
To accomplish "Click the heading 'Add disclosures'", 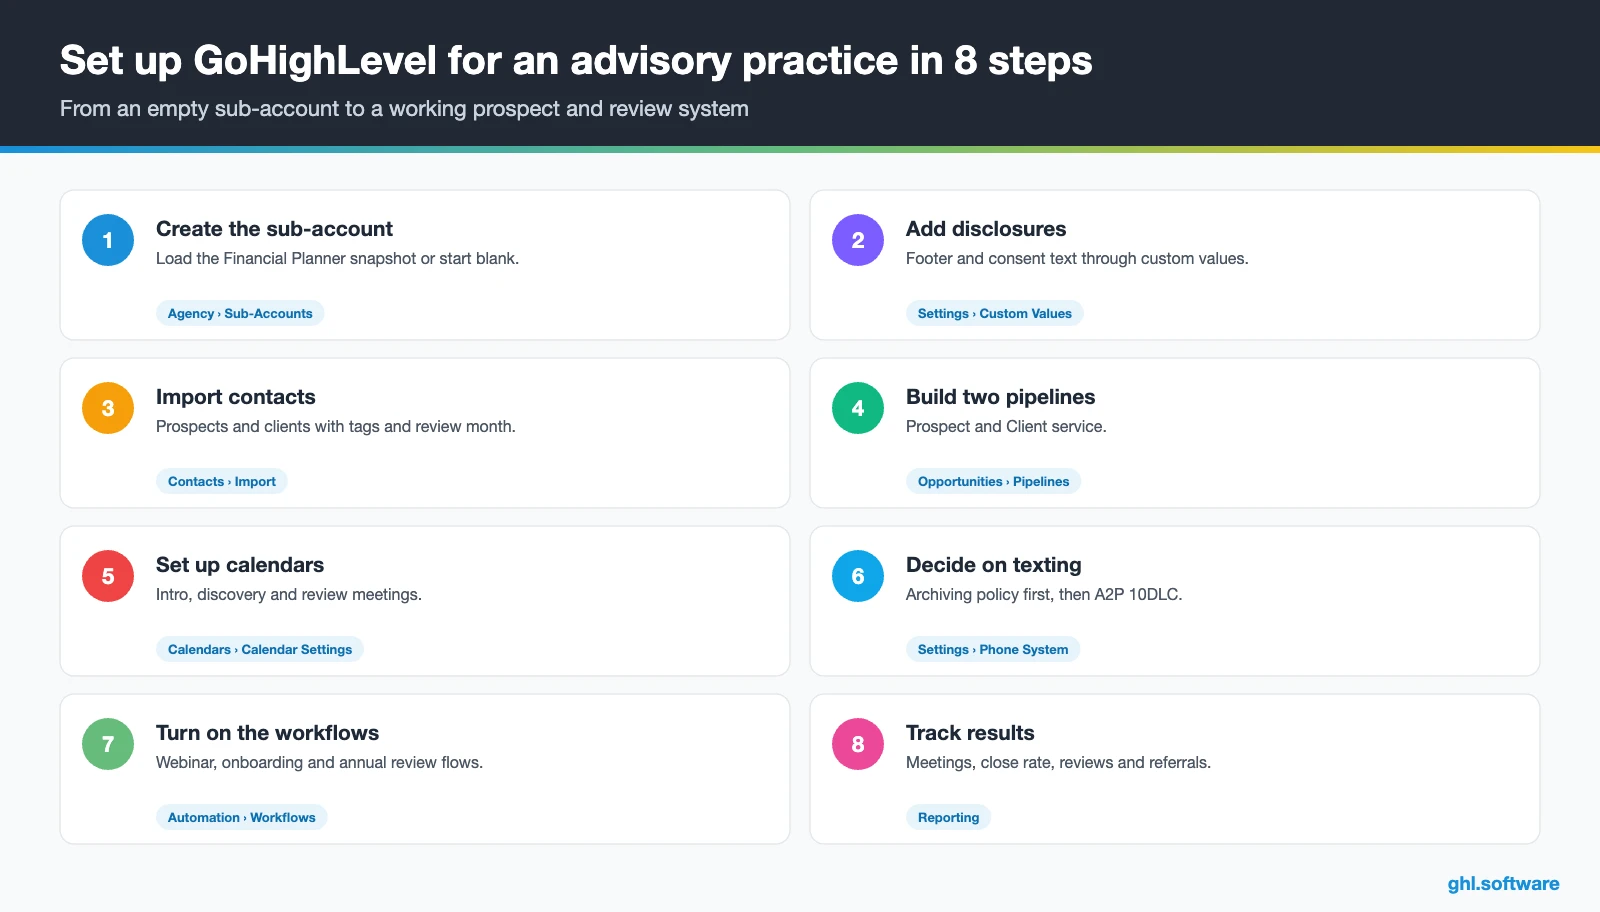I will (x=986, y=229).
